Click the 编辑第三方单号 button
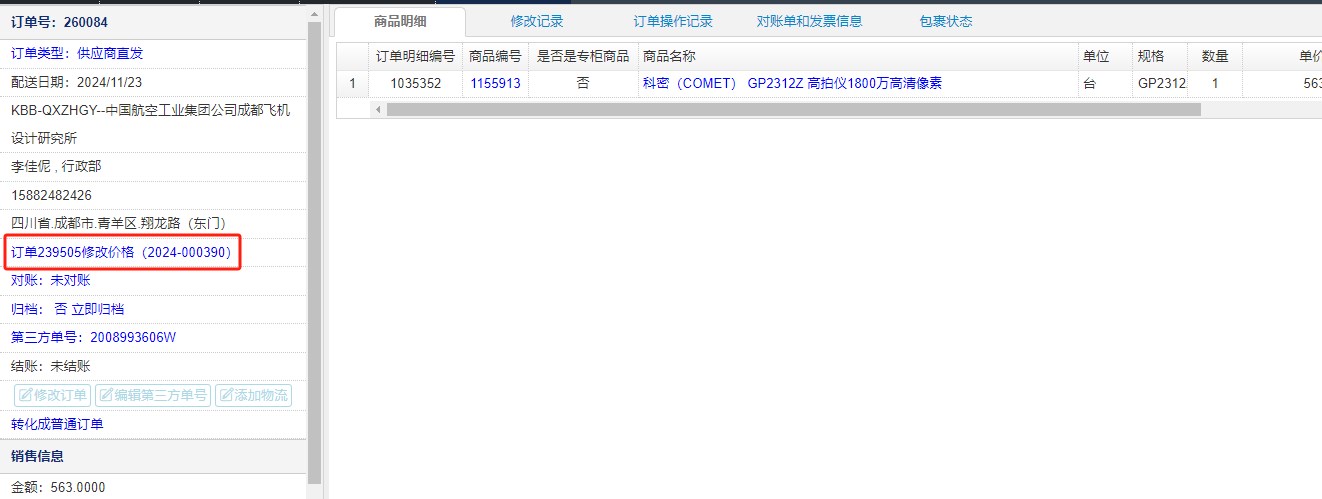This screenshot has width=1322, height=499. pos(153,395)
